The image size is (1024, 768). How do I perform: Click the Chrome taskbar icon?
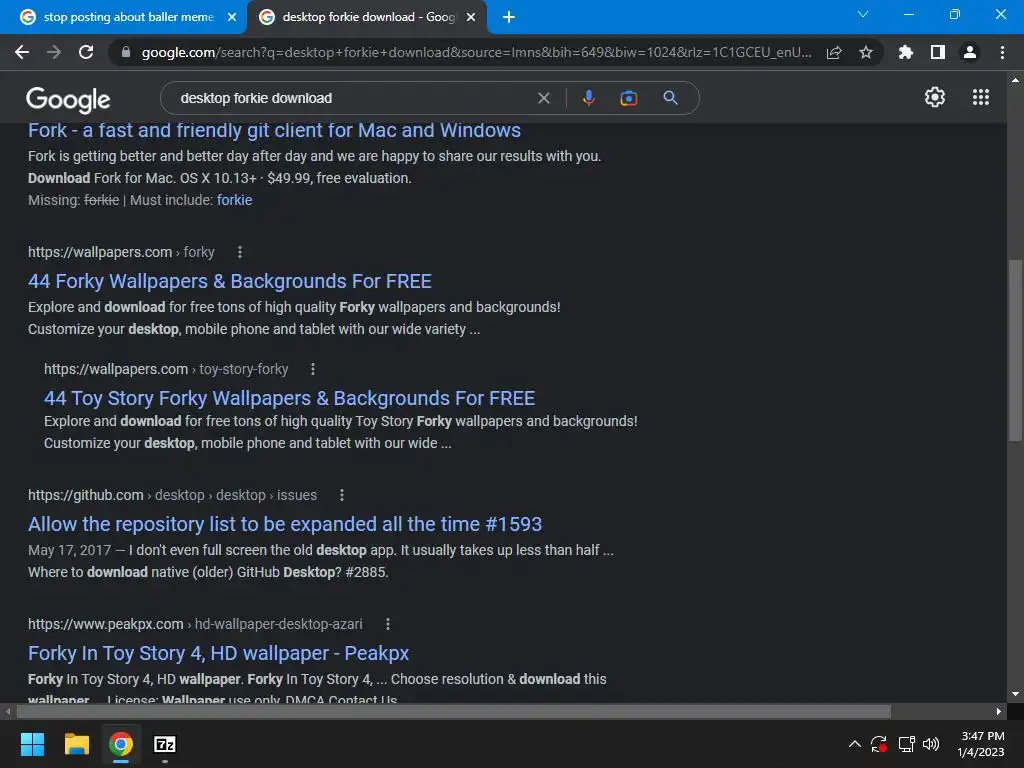(121, 744)
